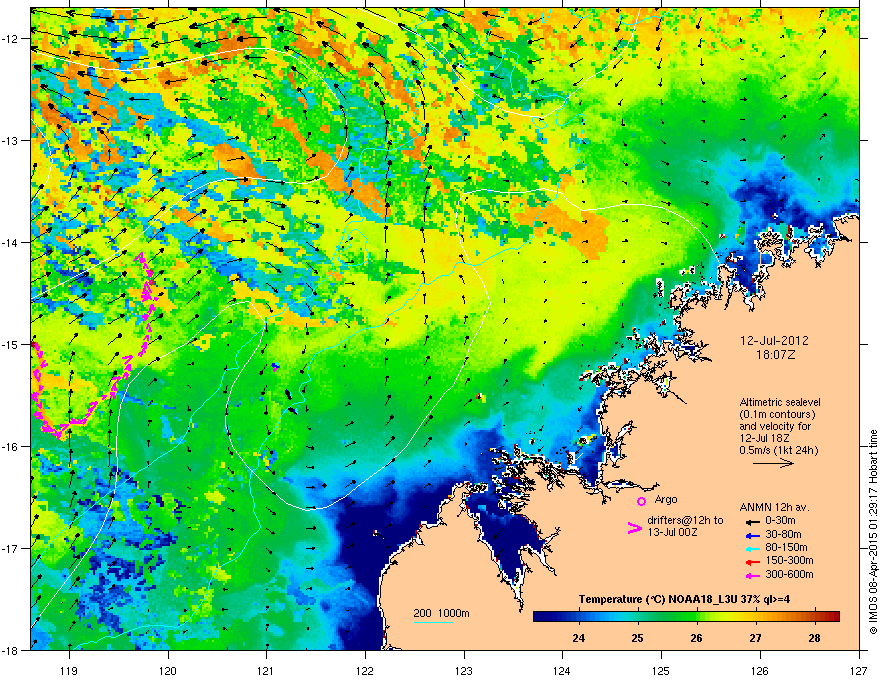This screenshot has height=680, width=880.
Task: Click the latitude axis label -18
Action: [12, 650]
